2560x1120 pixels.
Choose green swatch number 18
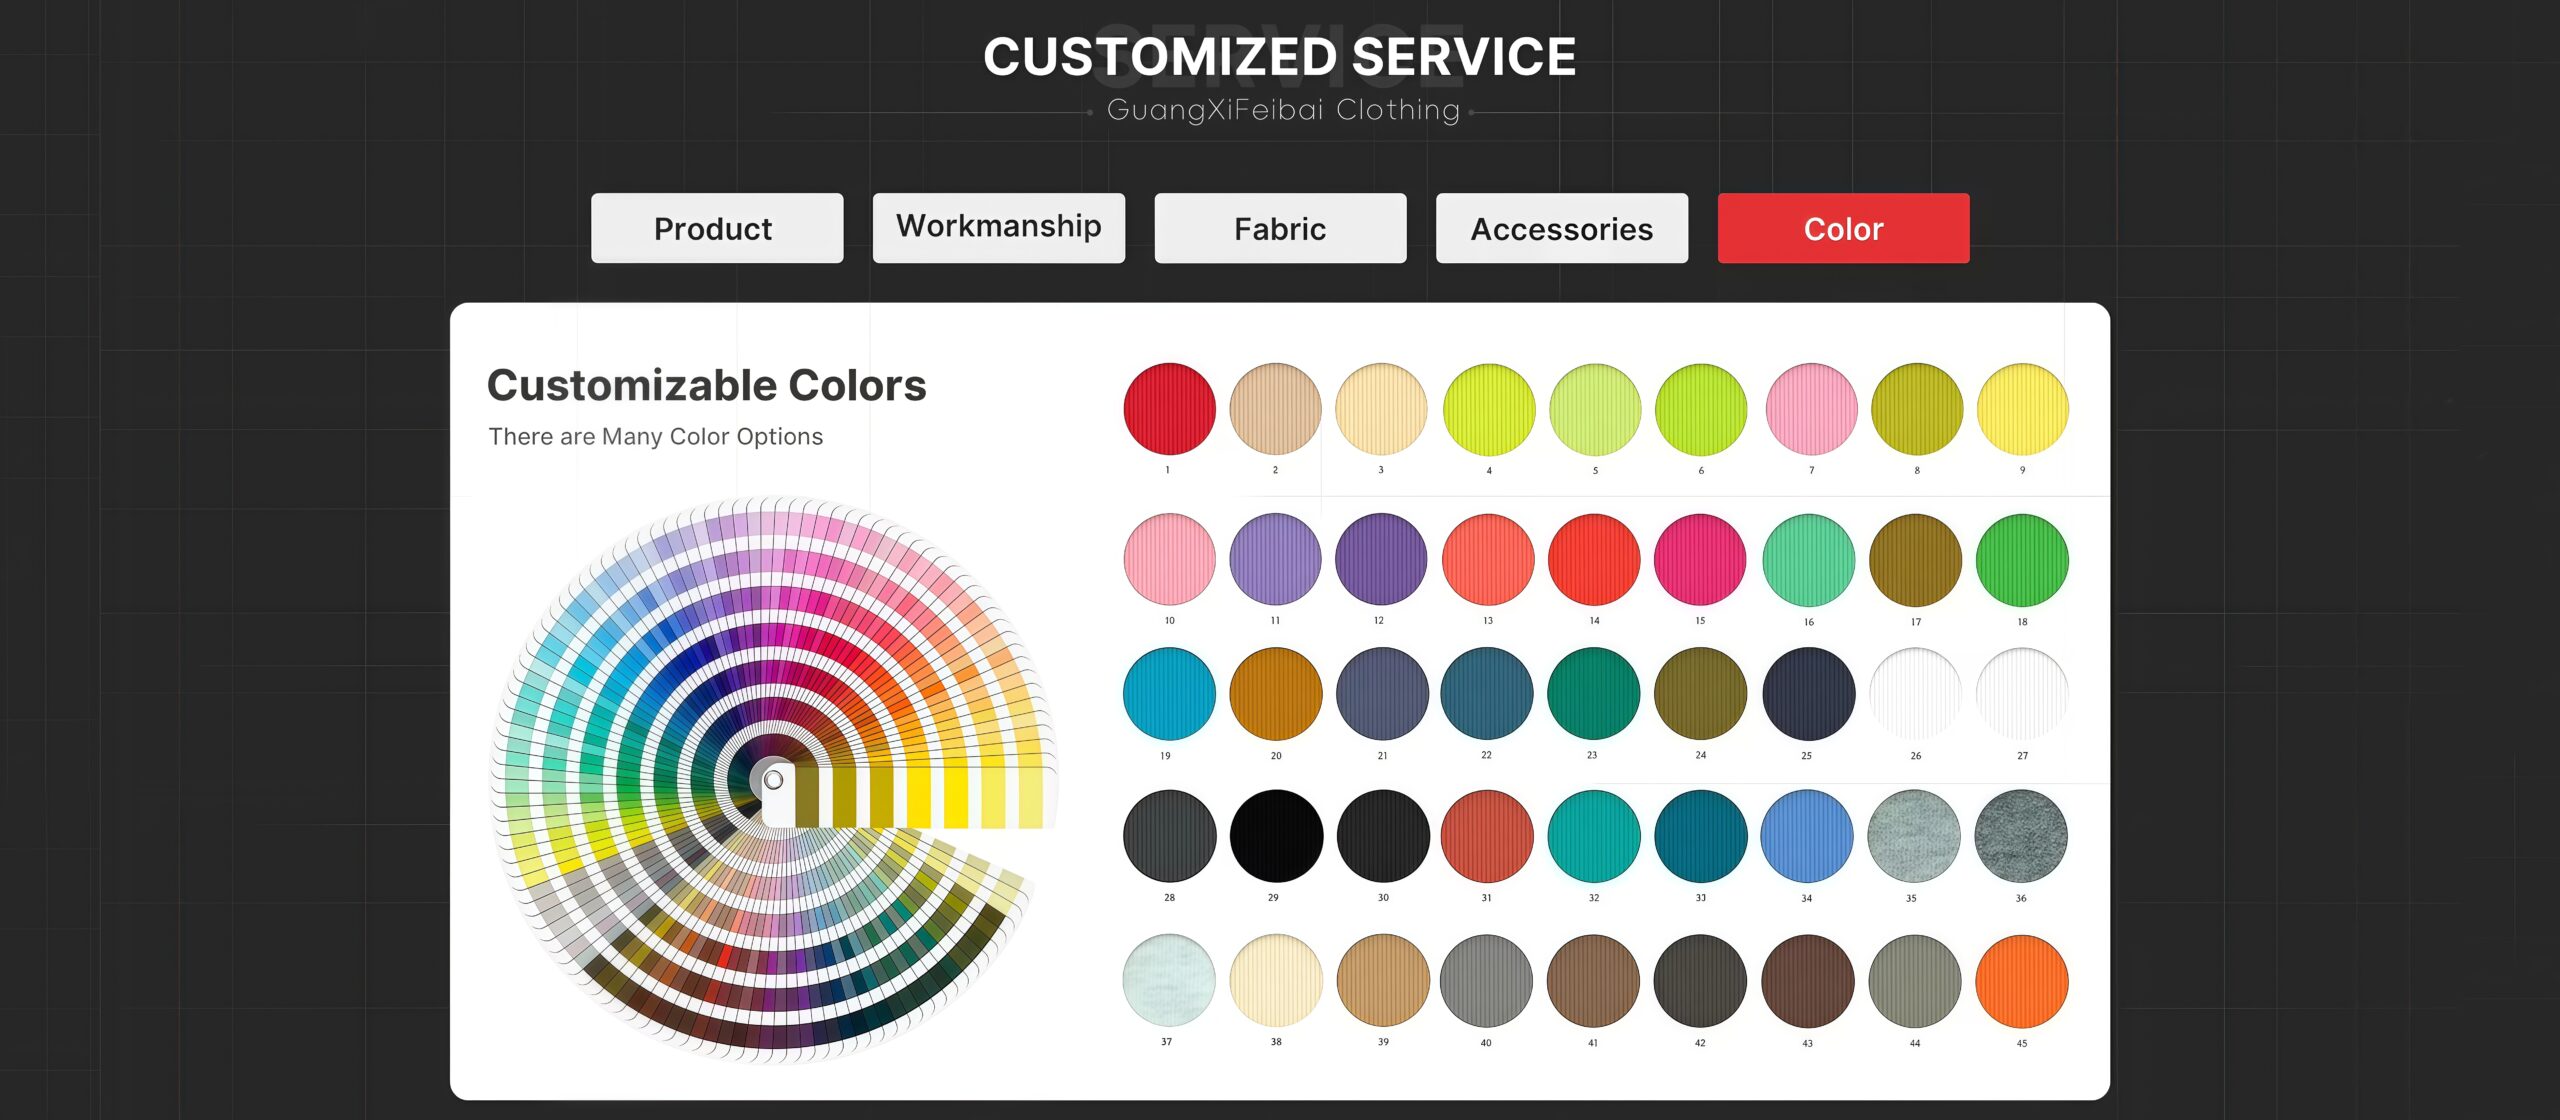2021,560
